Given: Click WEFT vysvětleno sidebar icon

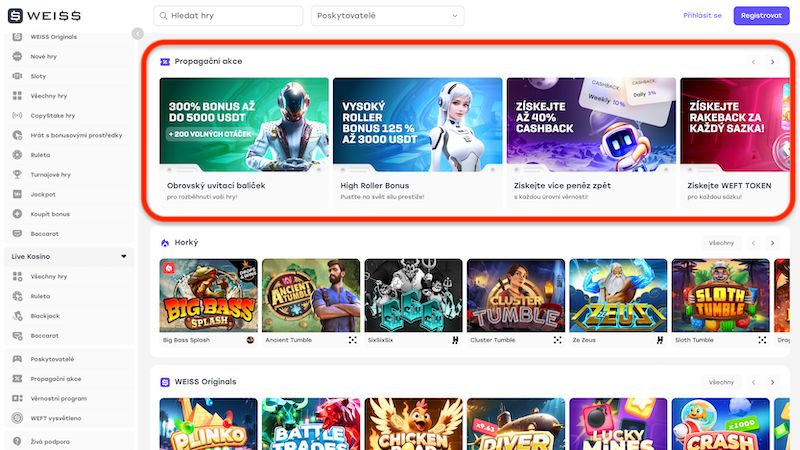Looking at the screenshot, I should click(x=17, y=418).
